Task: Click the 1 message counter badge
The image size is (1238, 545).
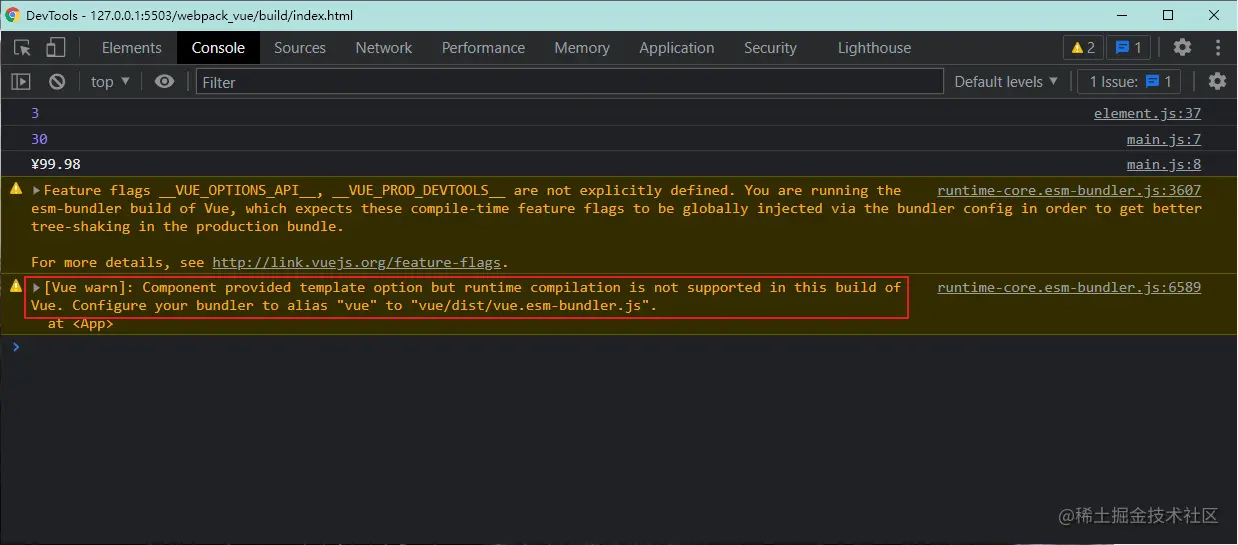Action: tap(1129, 48)
